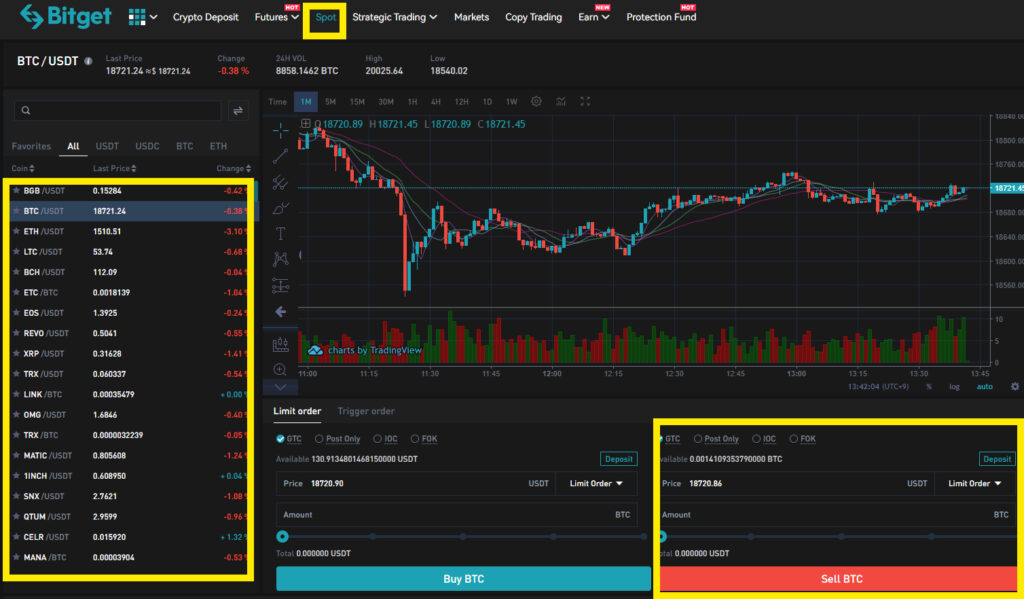Open Crypto Deposit link
This screenshot has height=599, width=1024.
click(x=205, y=17)
